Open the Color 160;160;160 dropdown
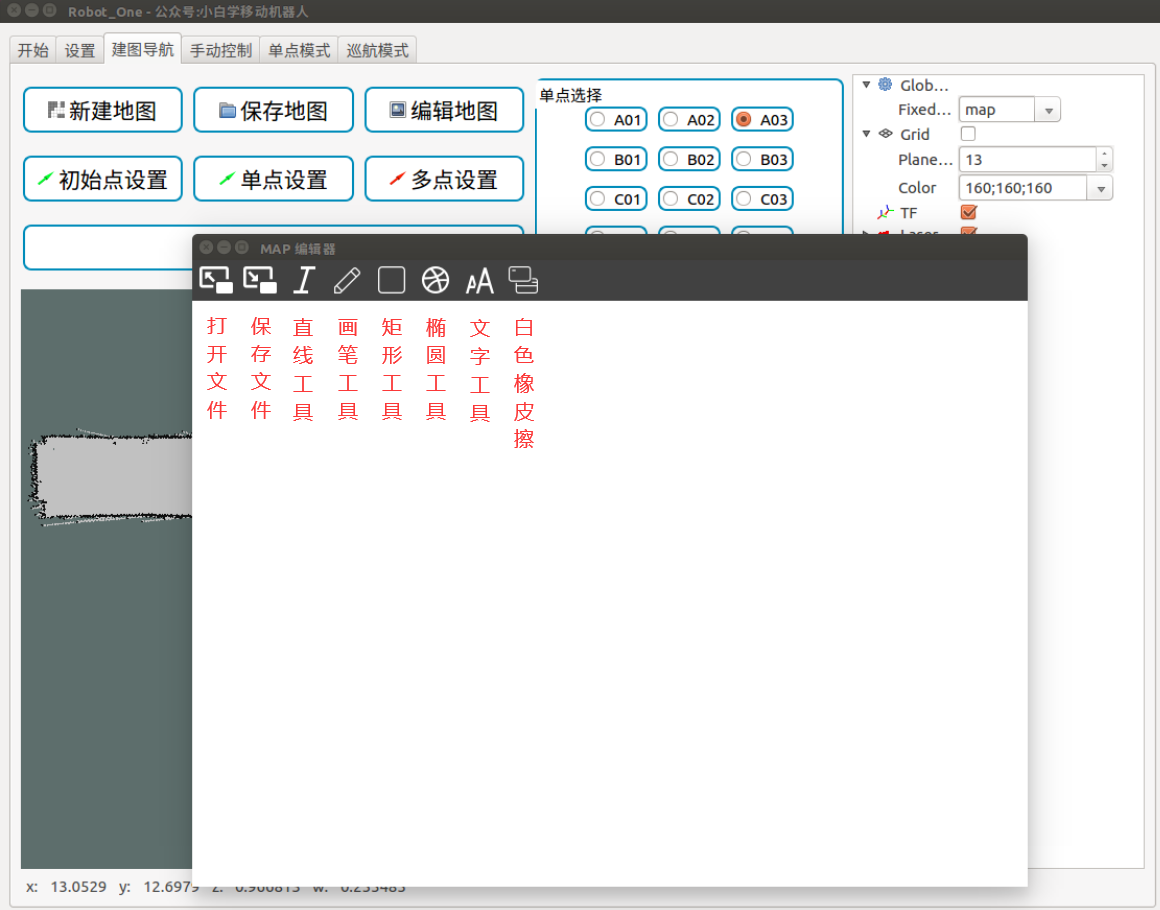This screenshot has width=1160, height=910. [1100, 188]
